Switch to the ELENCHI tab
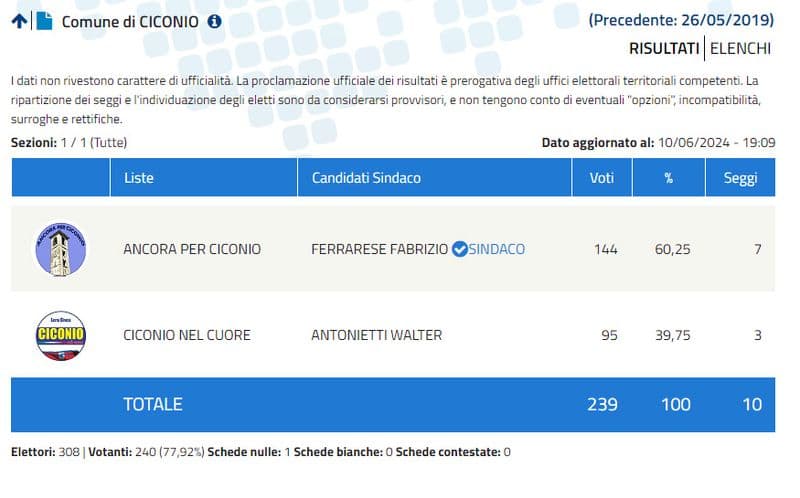The height and width of the screenshot is (498, 800). click(x=740, y=48)
